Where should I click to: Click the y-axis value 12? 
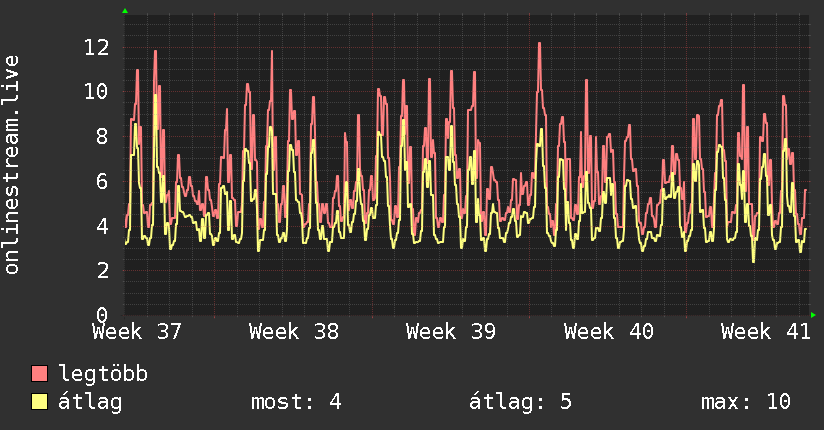point(97,47)
